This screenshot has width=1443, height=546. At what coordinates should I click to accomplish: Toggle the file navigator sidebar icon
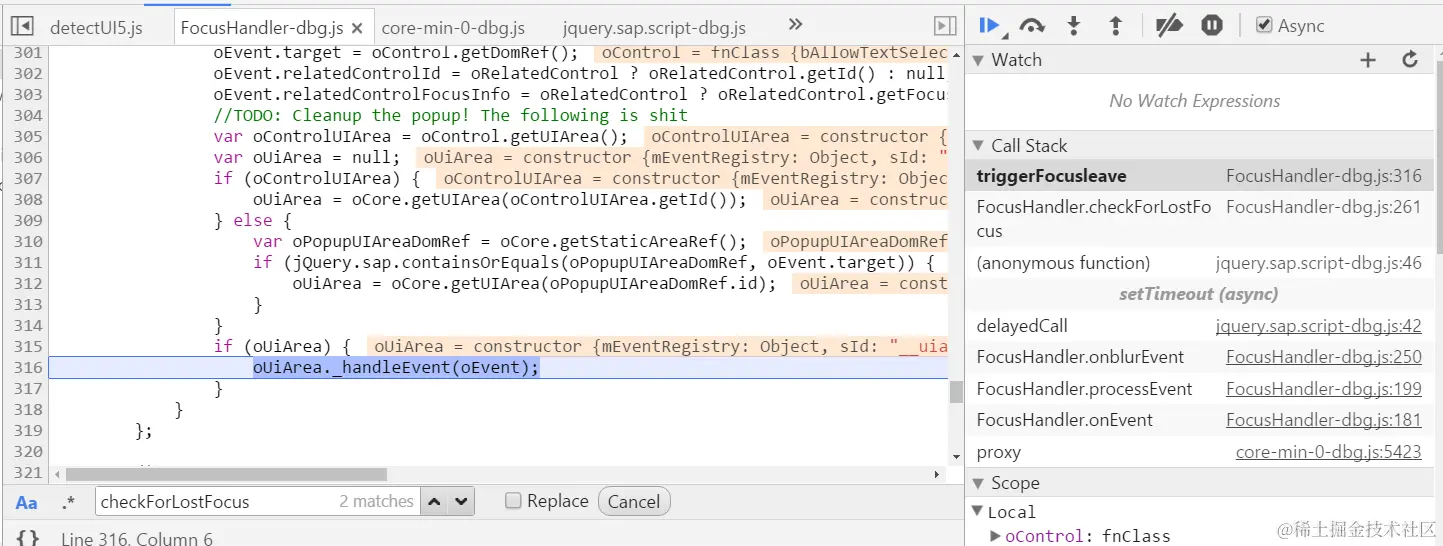coord(23,26)
